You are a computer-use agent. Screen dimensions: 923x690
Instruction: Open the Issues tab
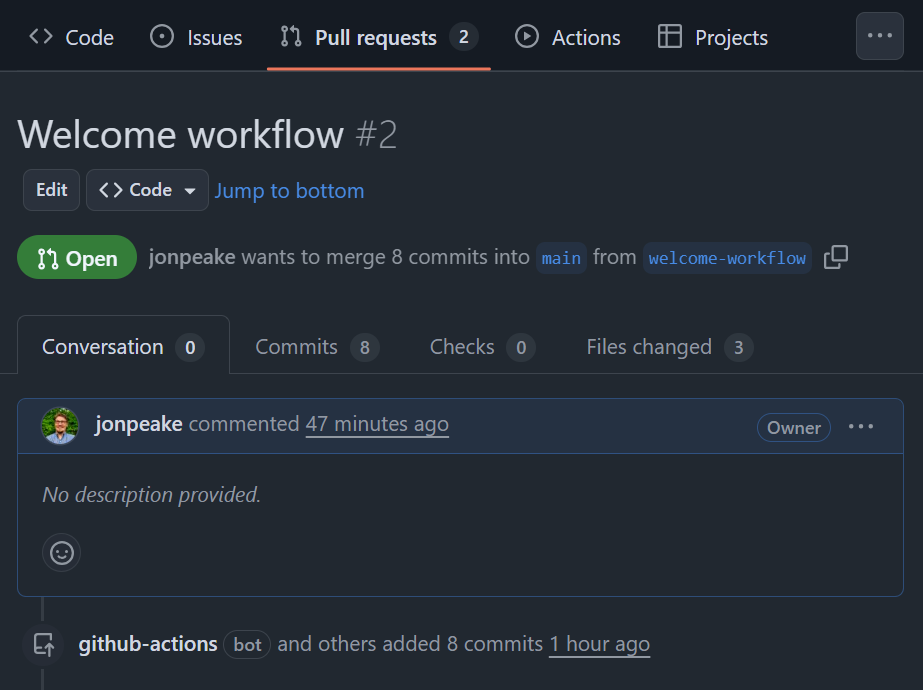pyautogui.click(x=196, y=38)
